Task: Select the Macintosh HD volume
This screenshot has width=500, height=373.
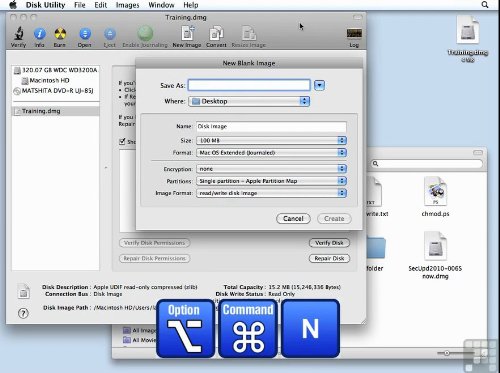Action: (45, 80)
